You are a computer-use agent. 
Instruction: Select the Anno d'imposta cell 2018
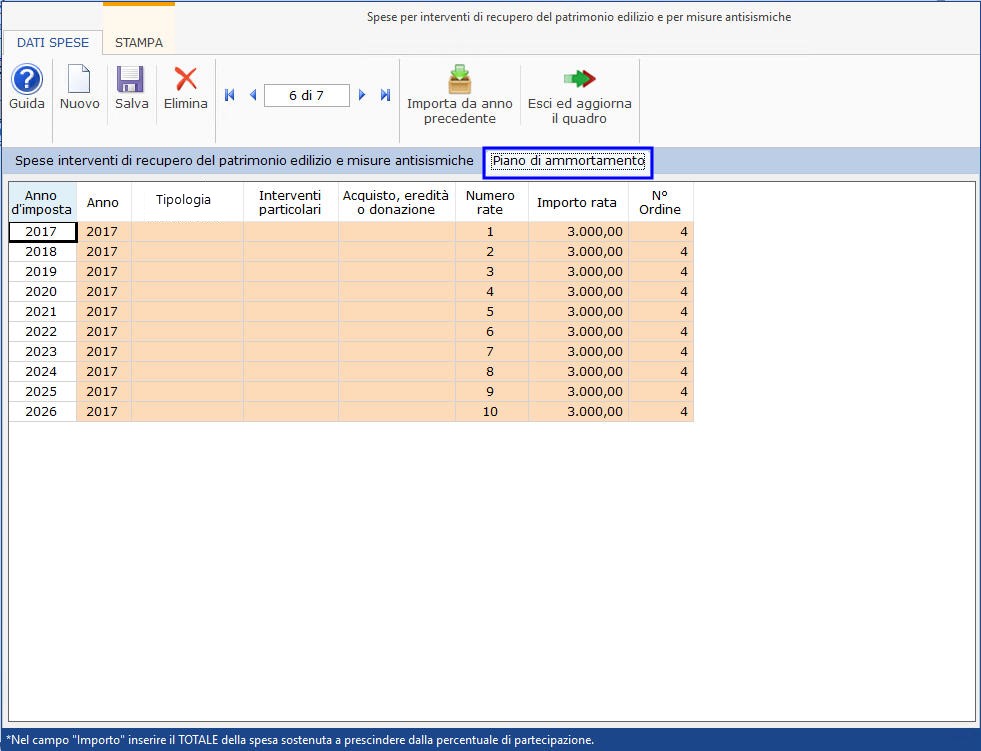point(43,252)
